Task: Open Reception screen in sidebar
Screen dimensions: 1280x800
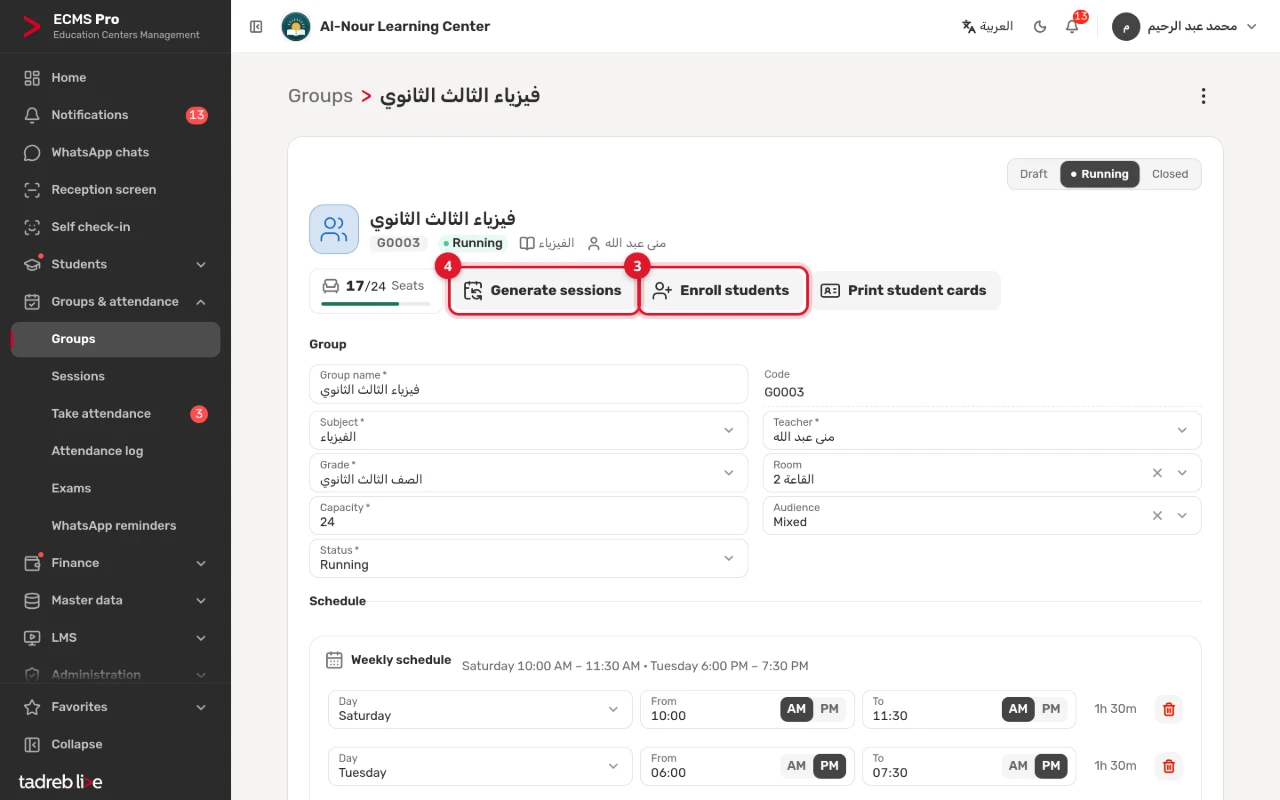Action: [116, 190]
